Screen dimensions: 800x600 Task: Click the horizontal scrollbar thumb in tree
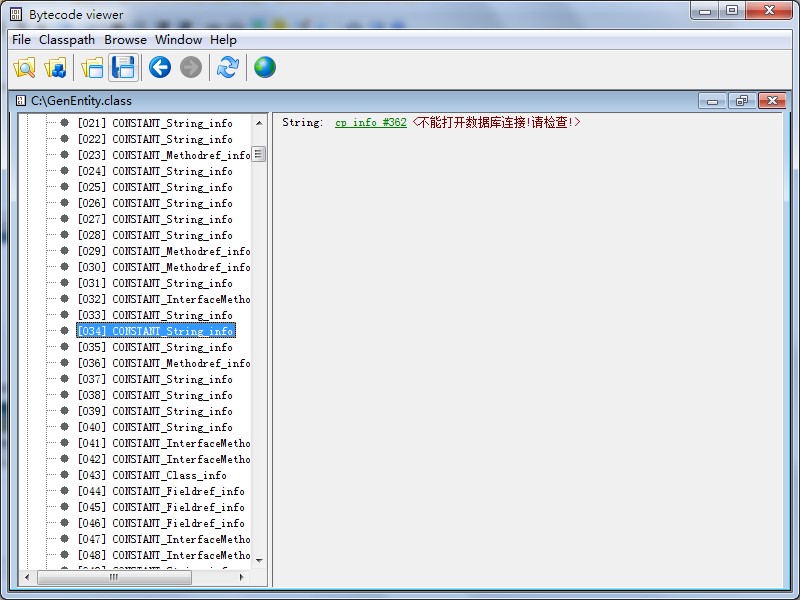pos(114,577)
